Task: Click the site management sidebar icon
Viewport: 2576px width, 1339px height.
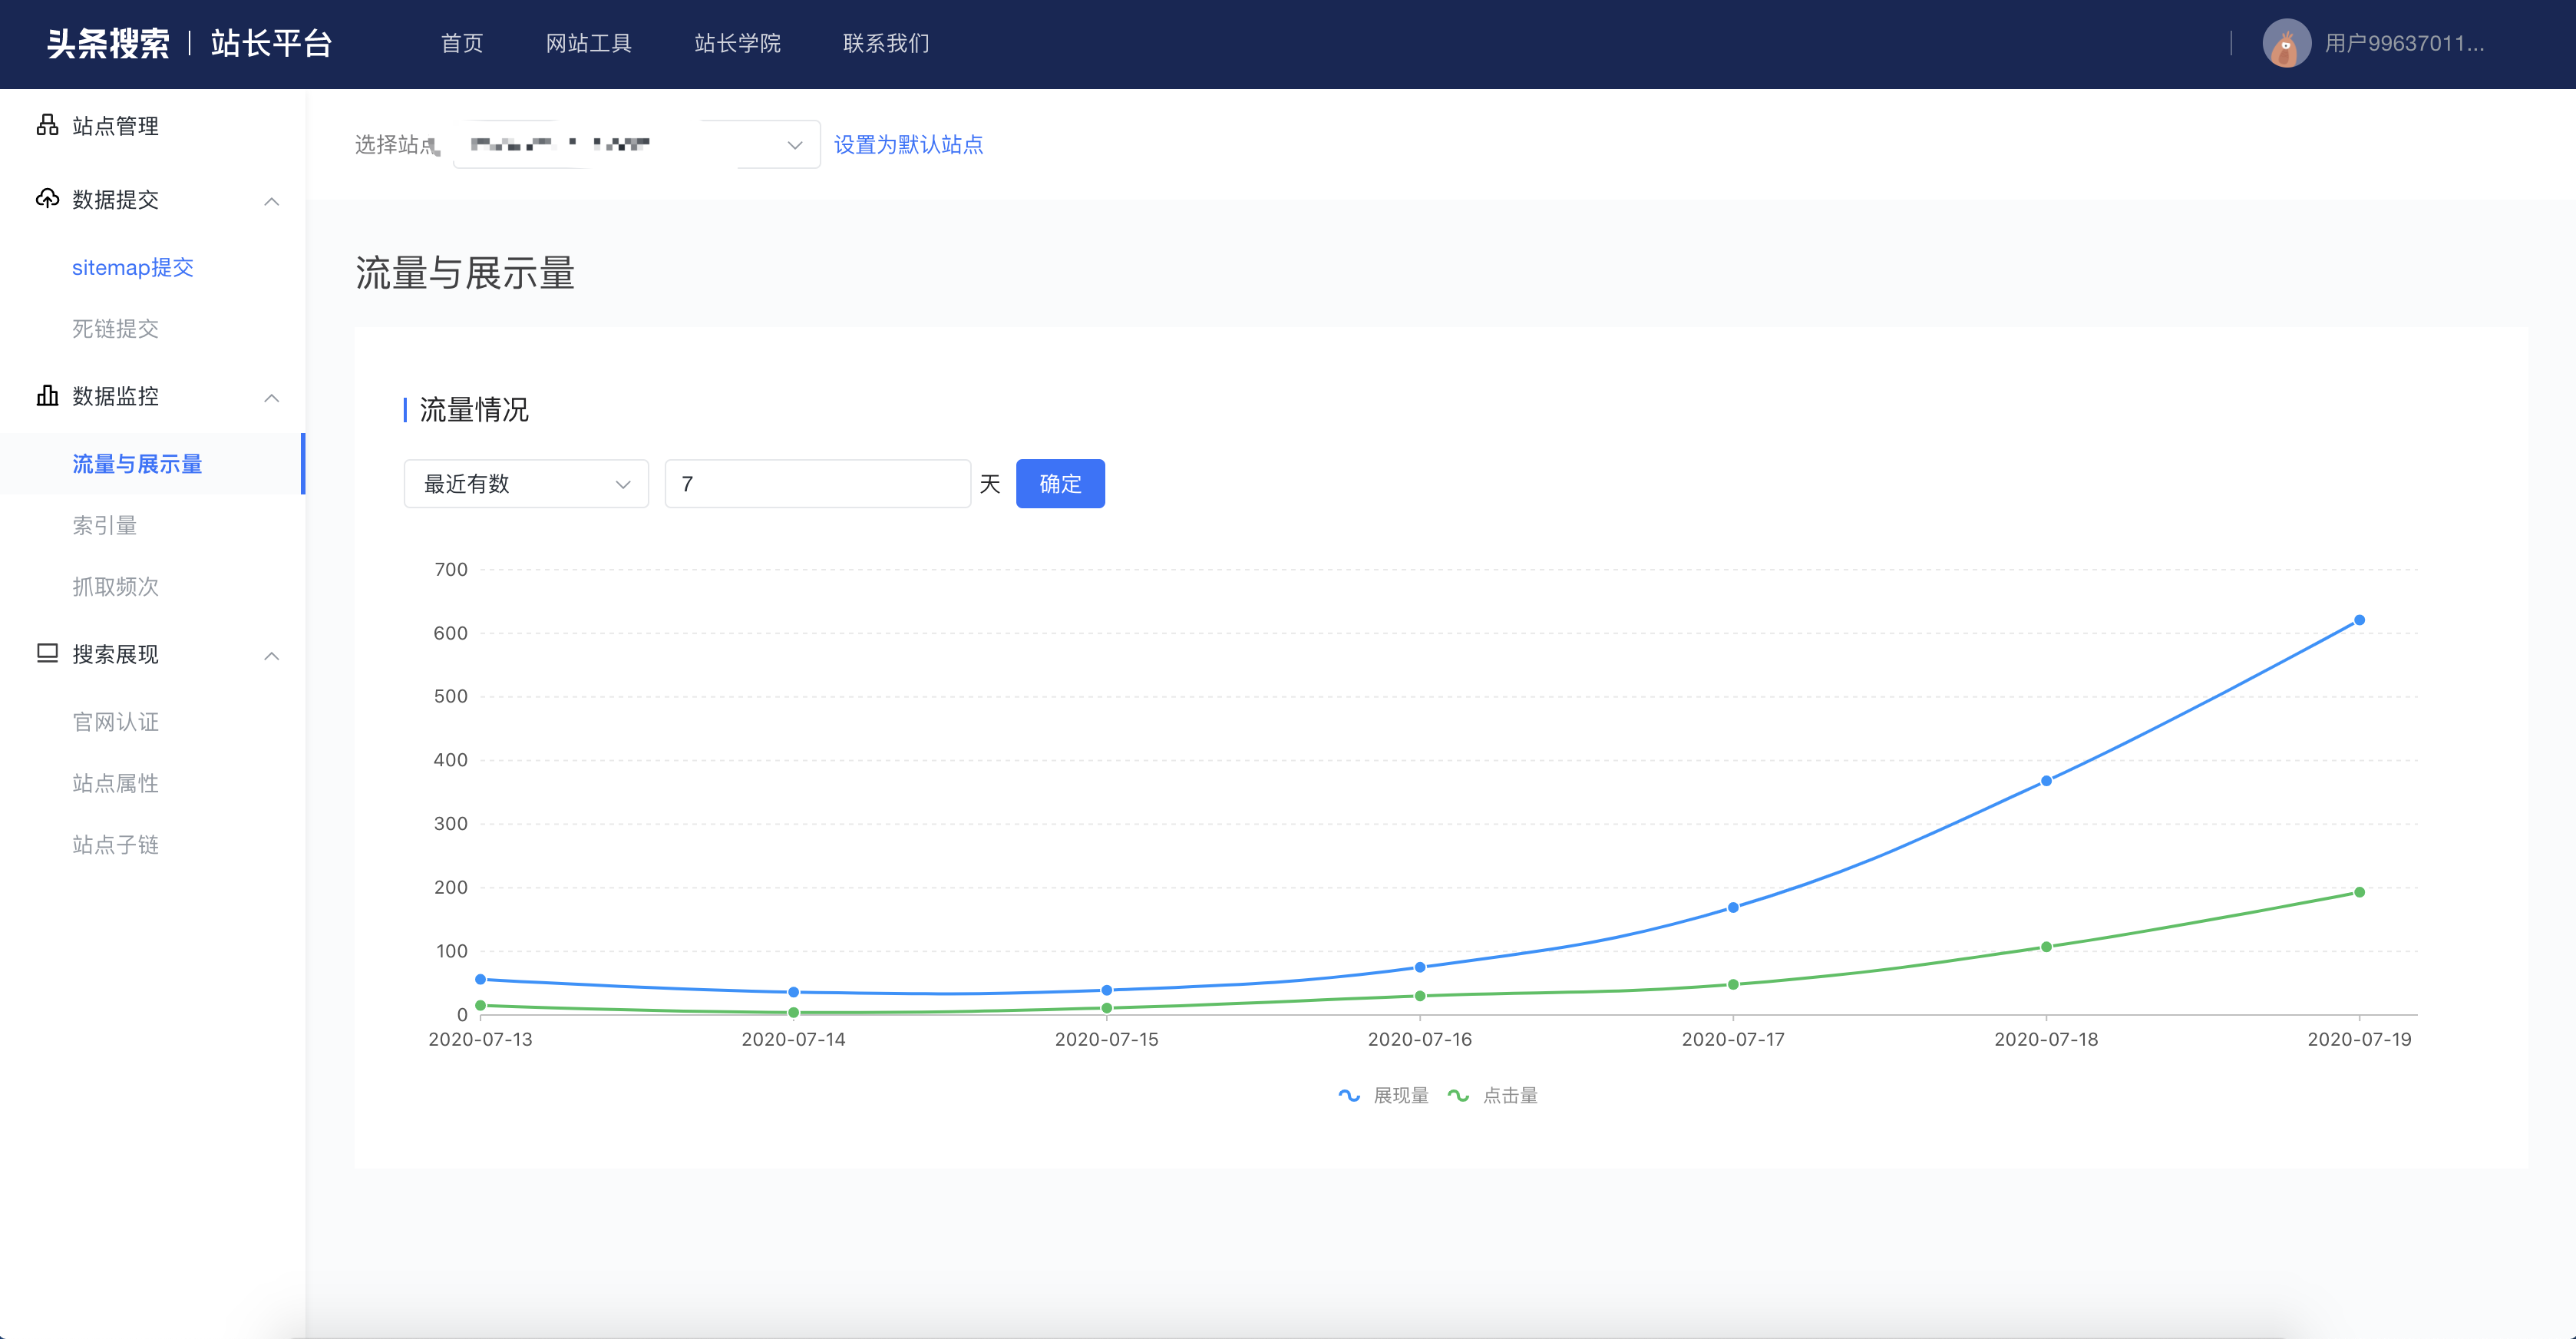Action: (47, 125)
